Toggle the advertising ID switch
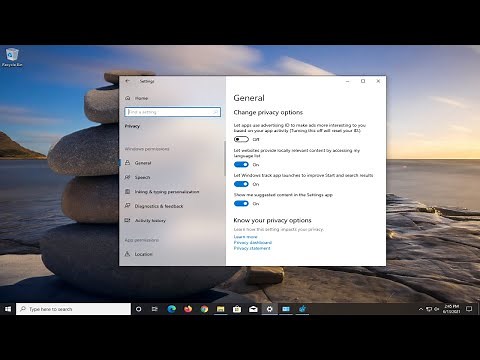 [x=241, y=139]
